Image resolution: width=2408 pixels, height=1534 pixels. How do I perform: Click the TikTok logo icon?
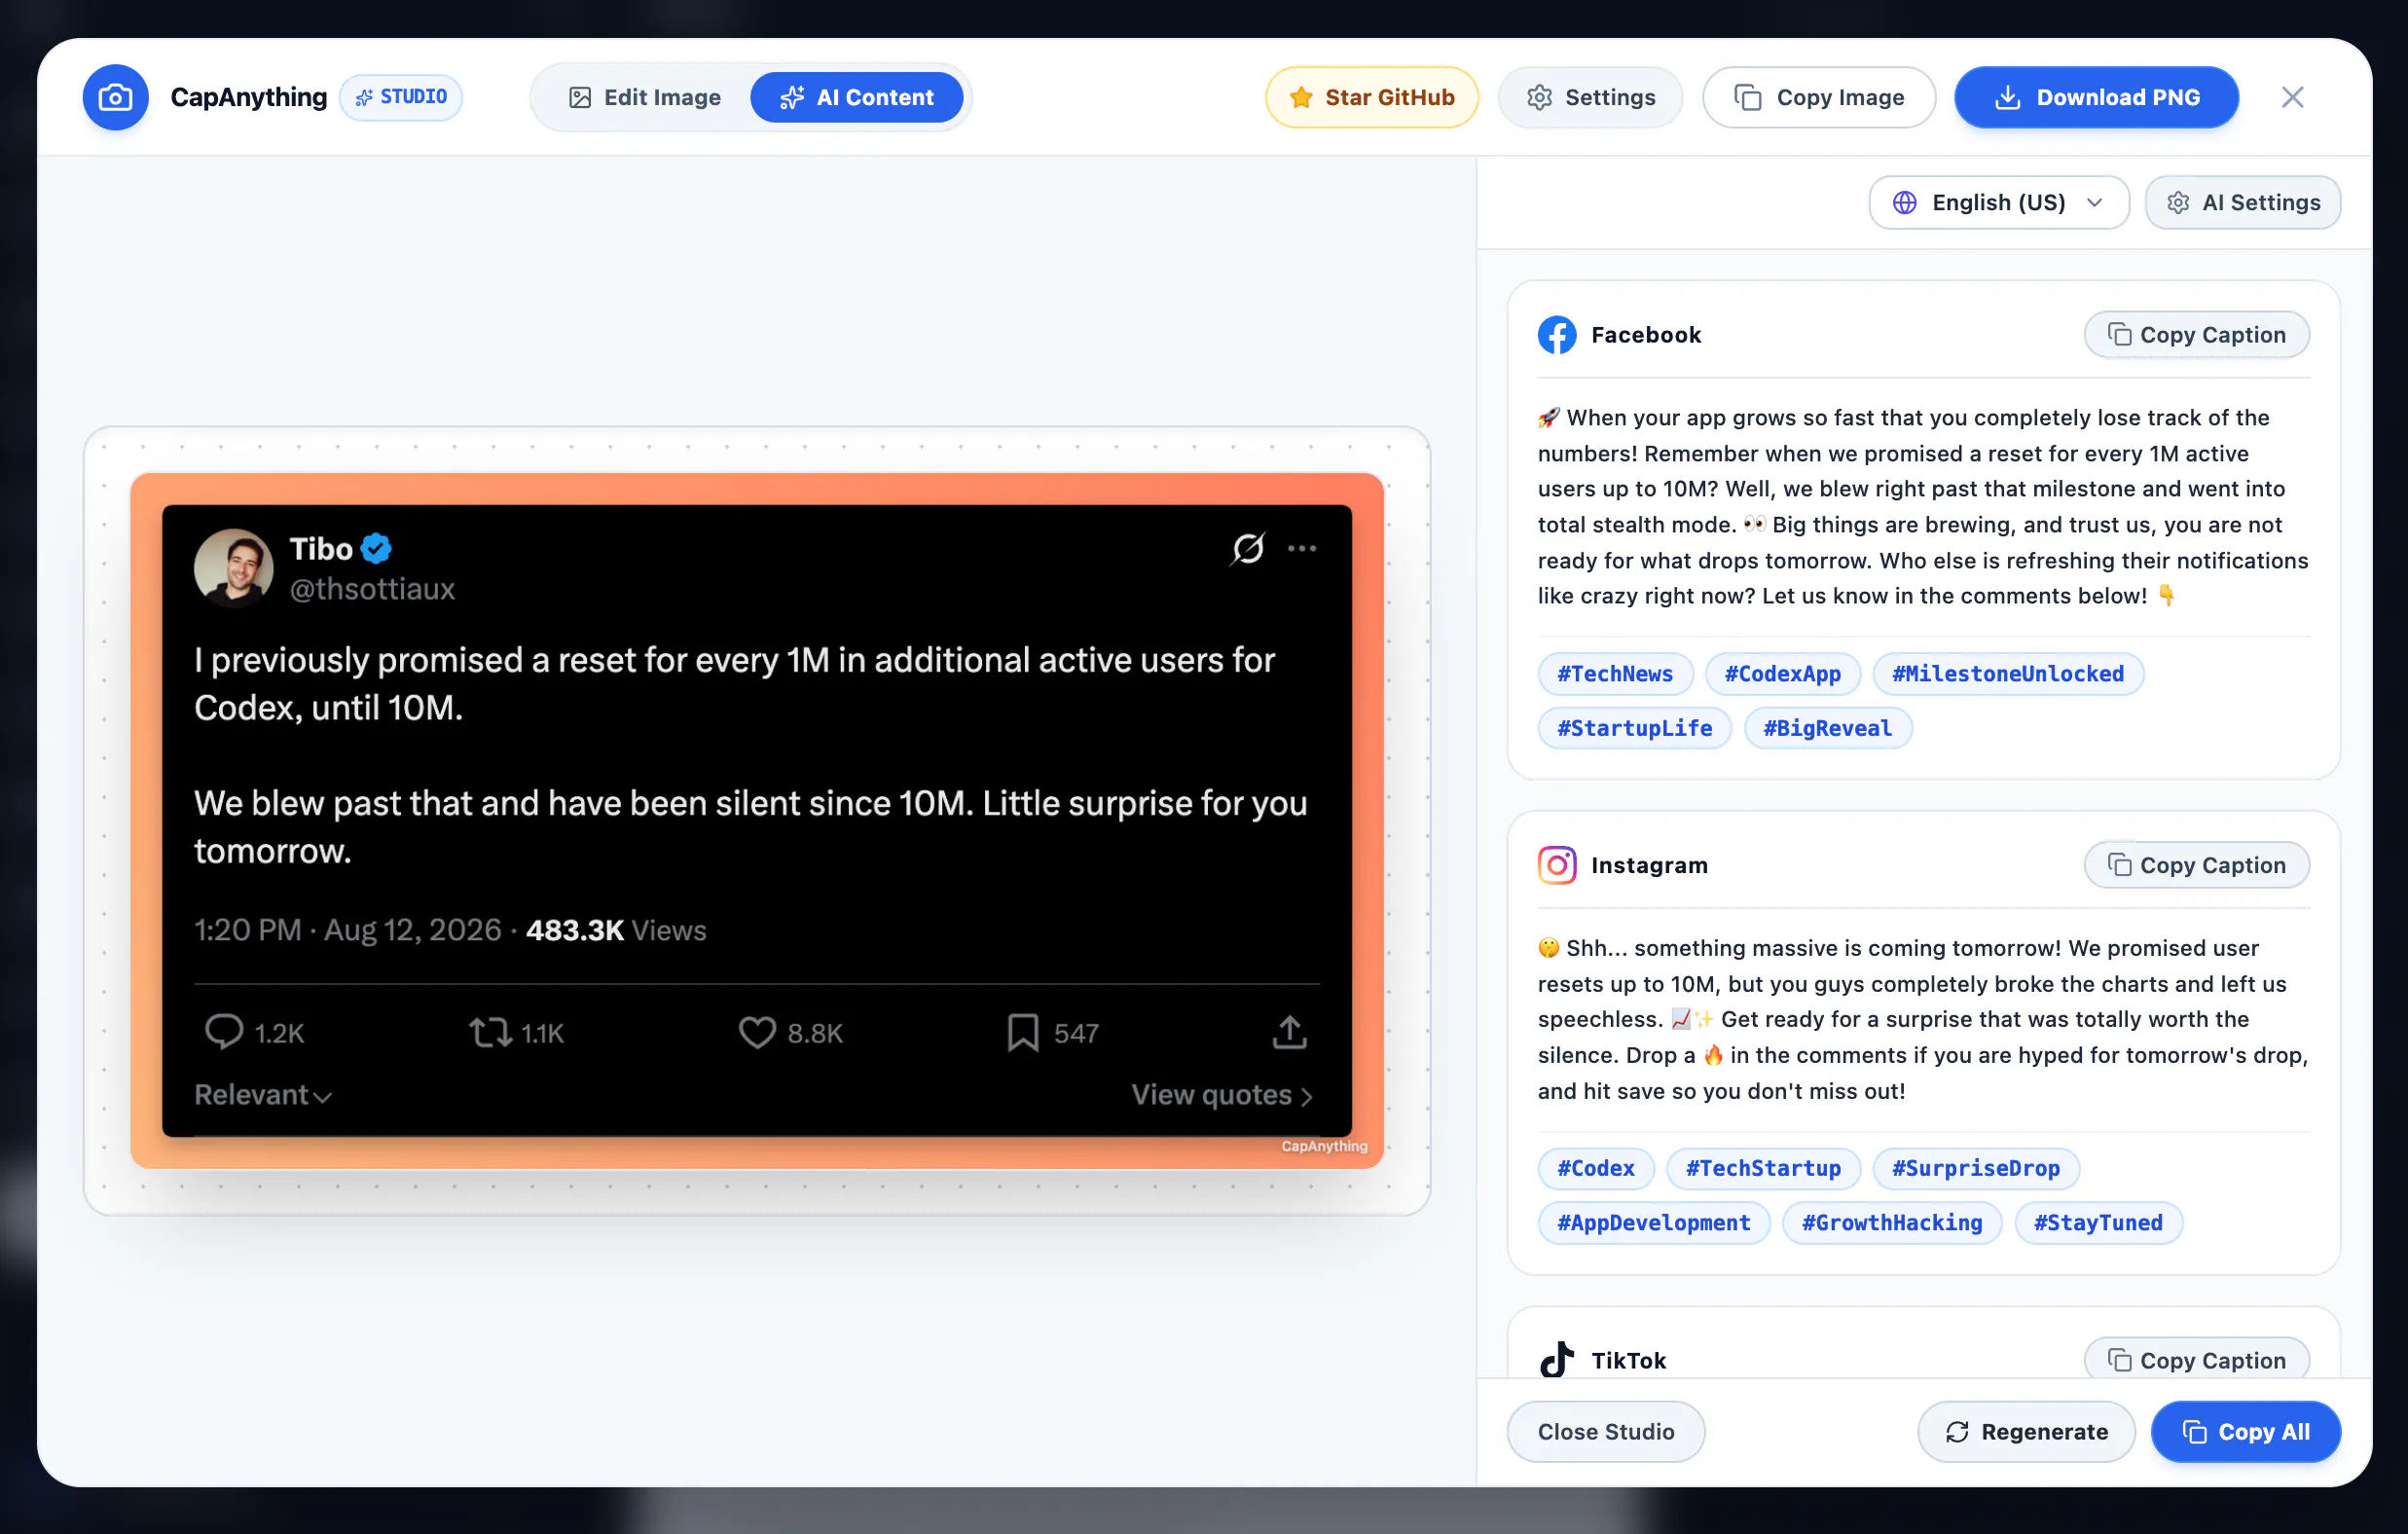point(1557,1360)
